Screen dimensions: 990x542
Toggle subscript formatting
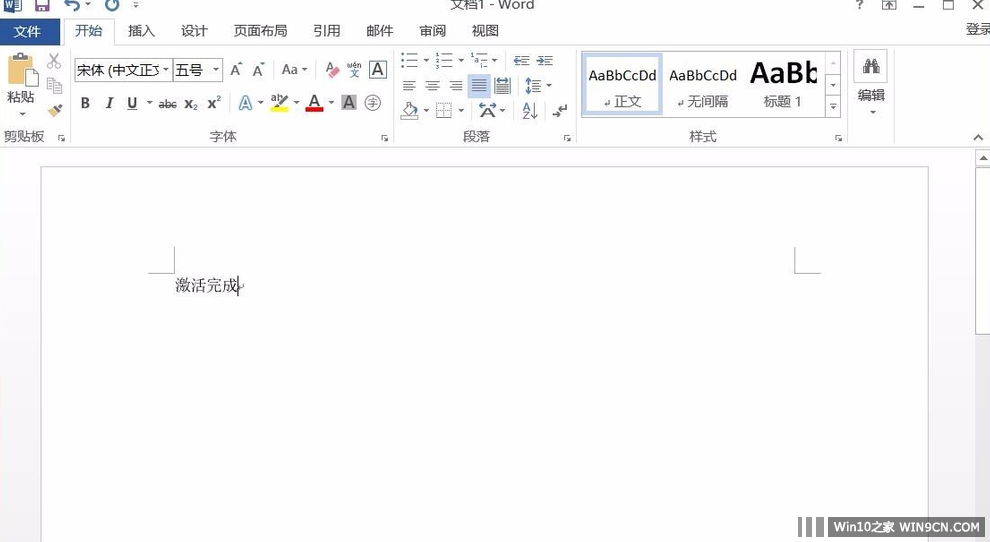191,104
